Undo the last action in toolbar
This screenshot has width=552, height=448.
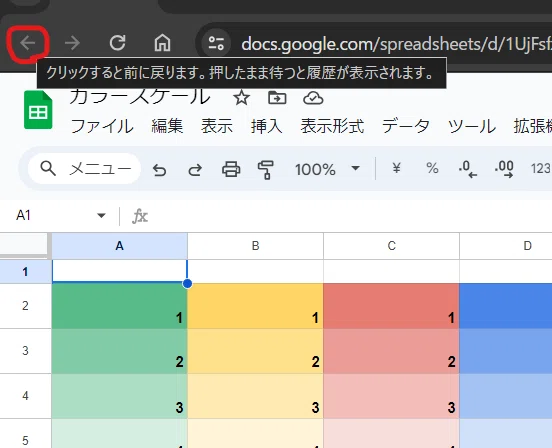click(159, 170)
